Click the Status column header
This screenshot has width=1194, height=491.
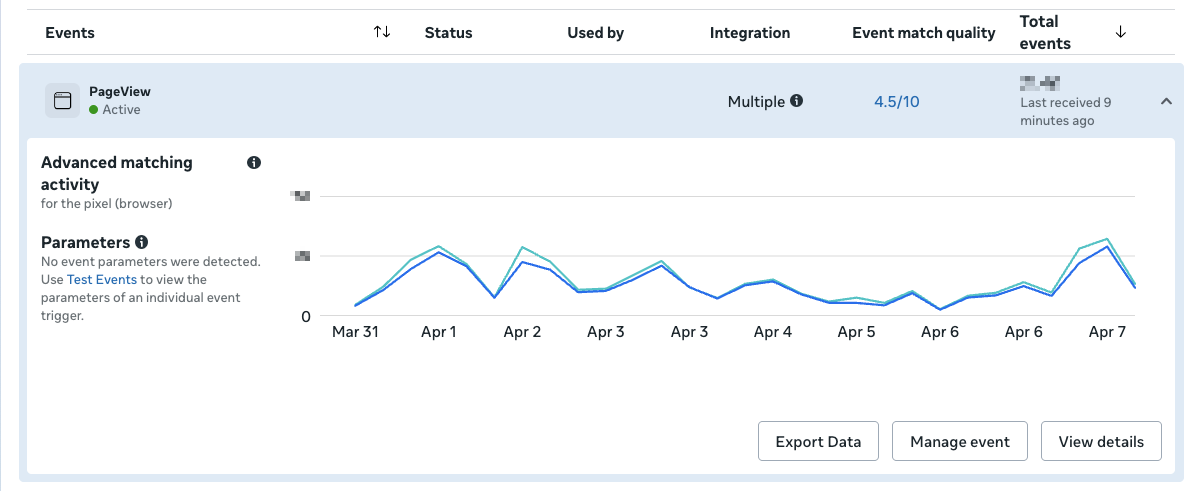pos(448,33)
